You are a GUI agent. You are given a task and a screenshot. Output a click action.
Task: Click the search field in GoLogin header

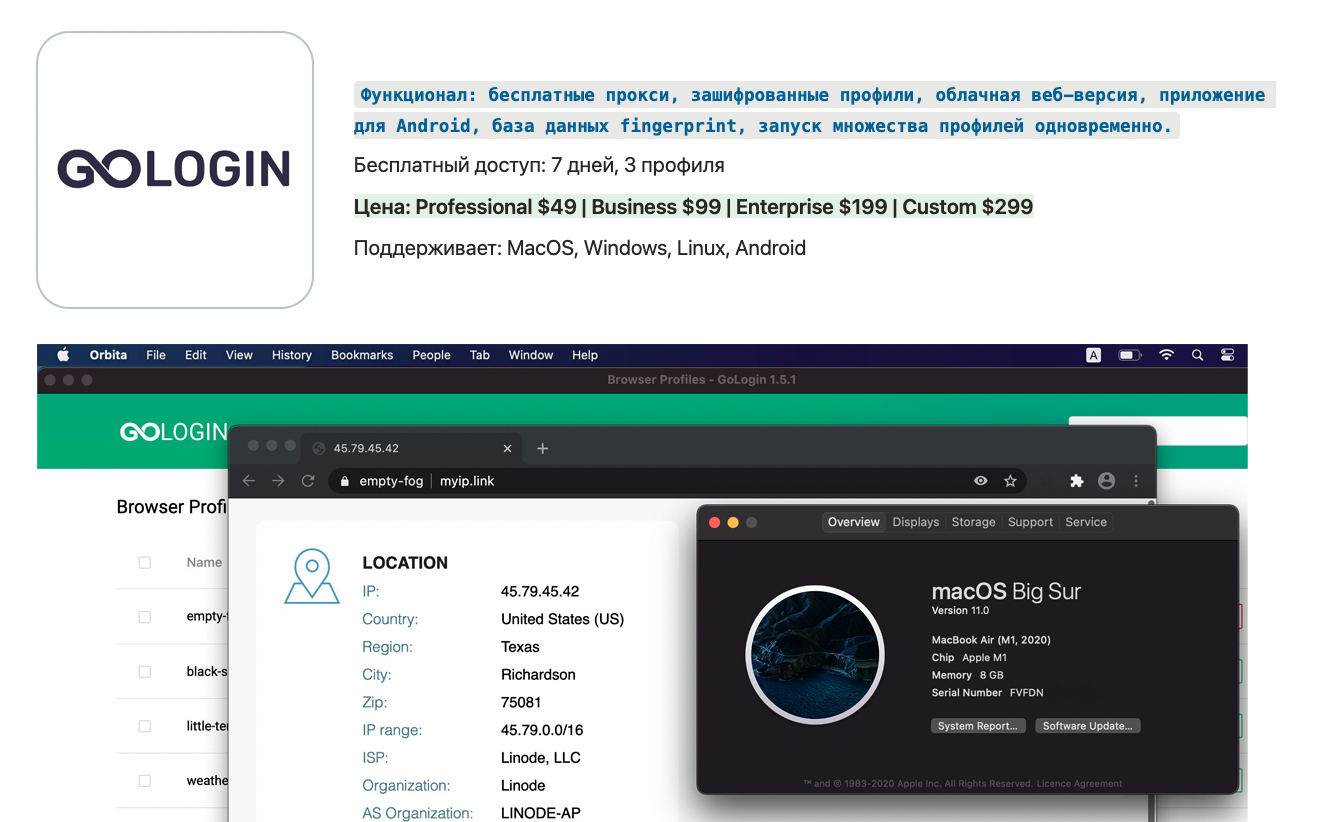[1158, 431]
